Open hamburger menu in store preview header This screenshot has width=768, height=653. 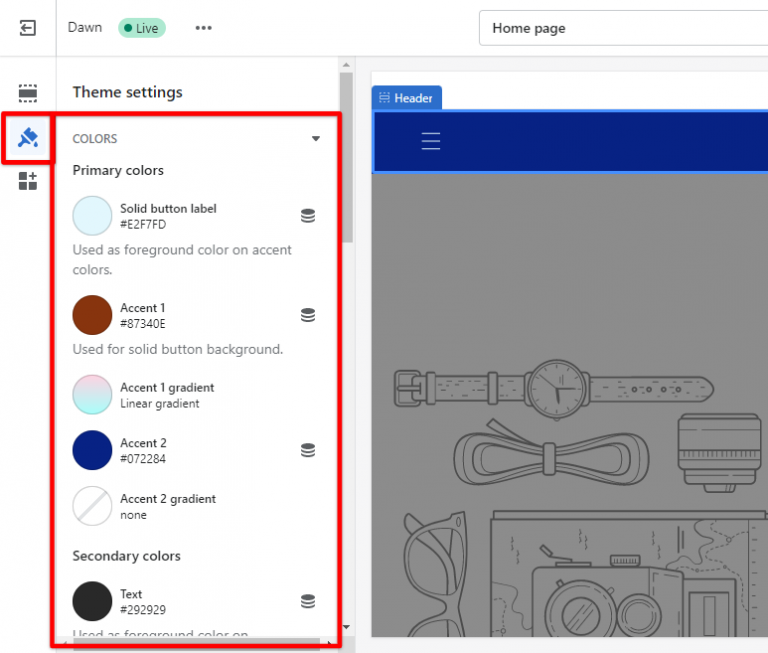(431, 142)
